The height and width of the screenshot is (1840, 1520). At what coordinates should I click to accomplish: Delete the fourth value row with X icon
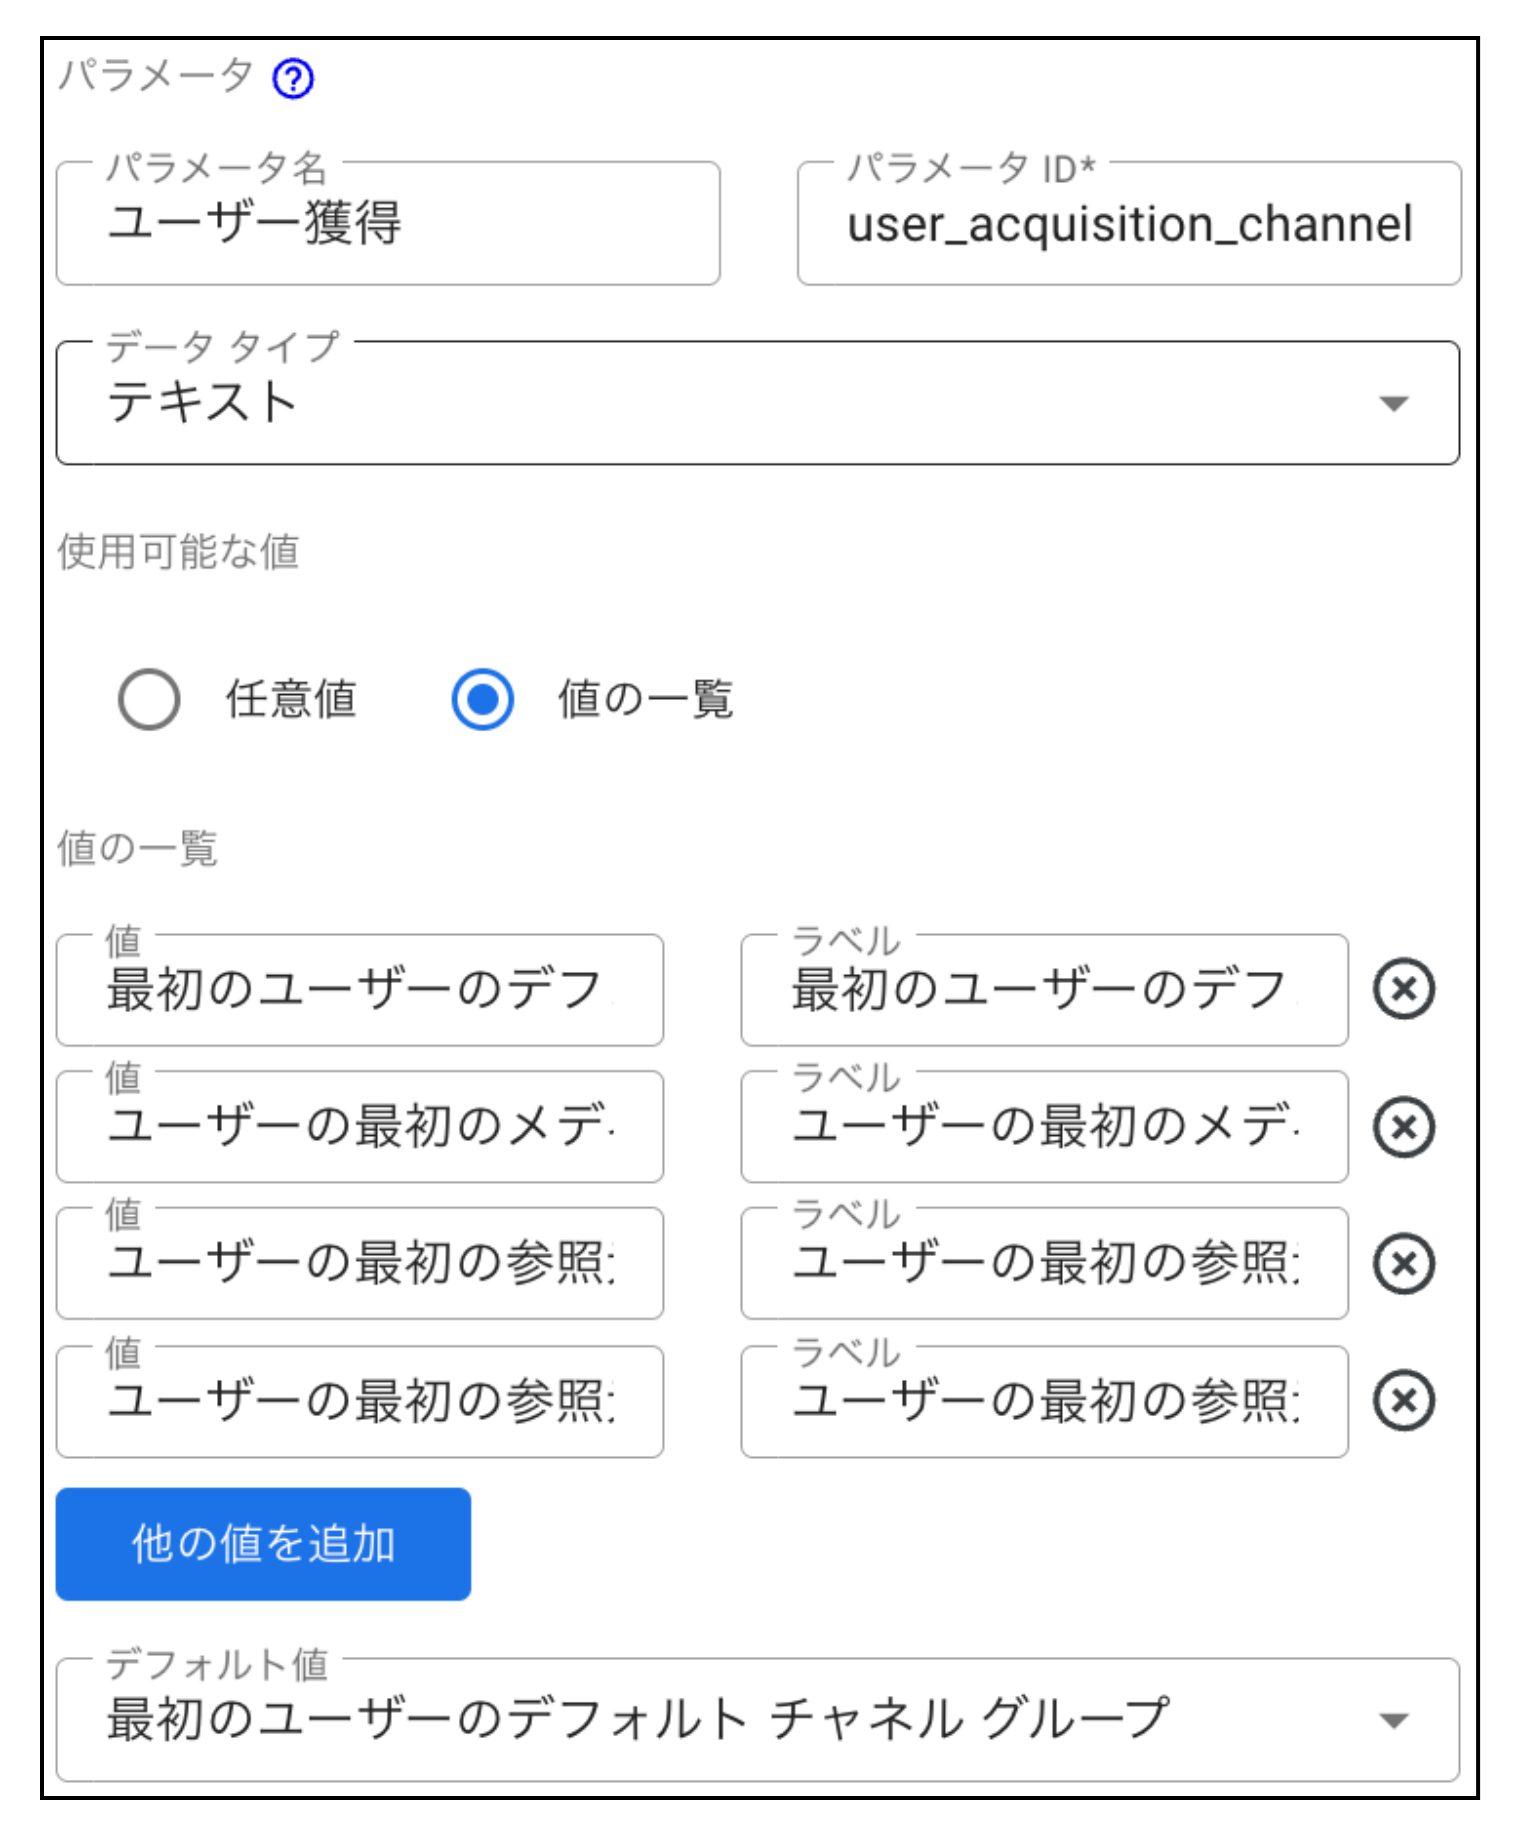(x=1403, y=1400)
